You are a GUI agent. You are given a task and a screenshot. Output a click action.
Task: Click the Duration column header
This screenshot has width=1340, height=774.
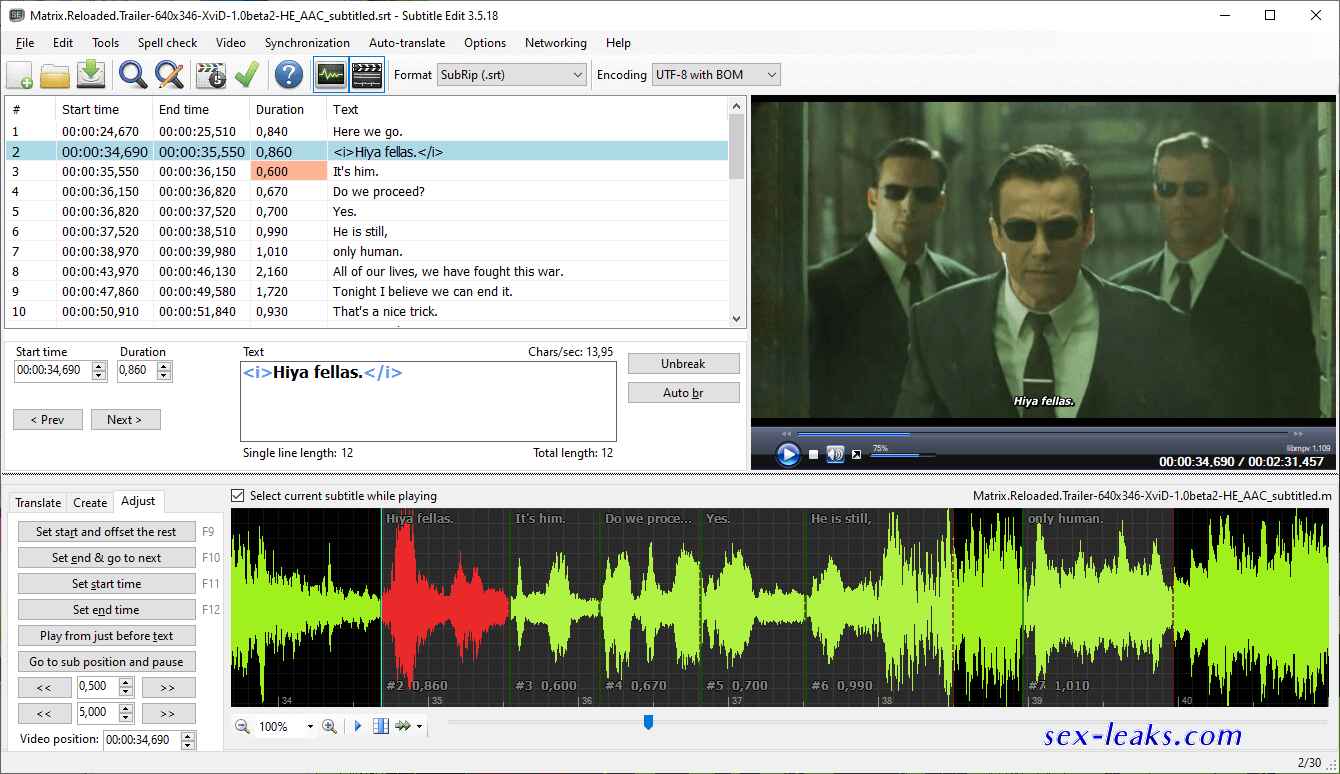point(288,110)
